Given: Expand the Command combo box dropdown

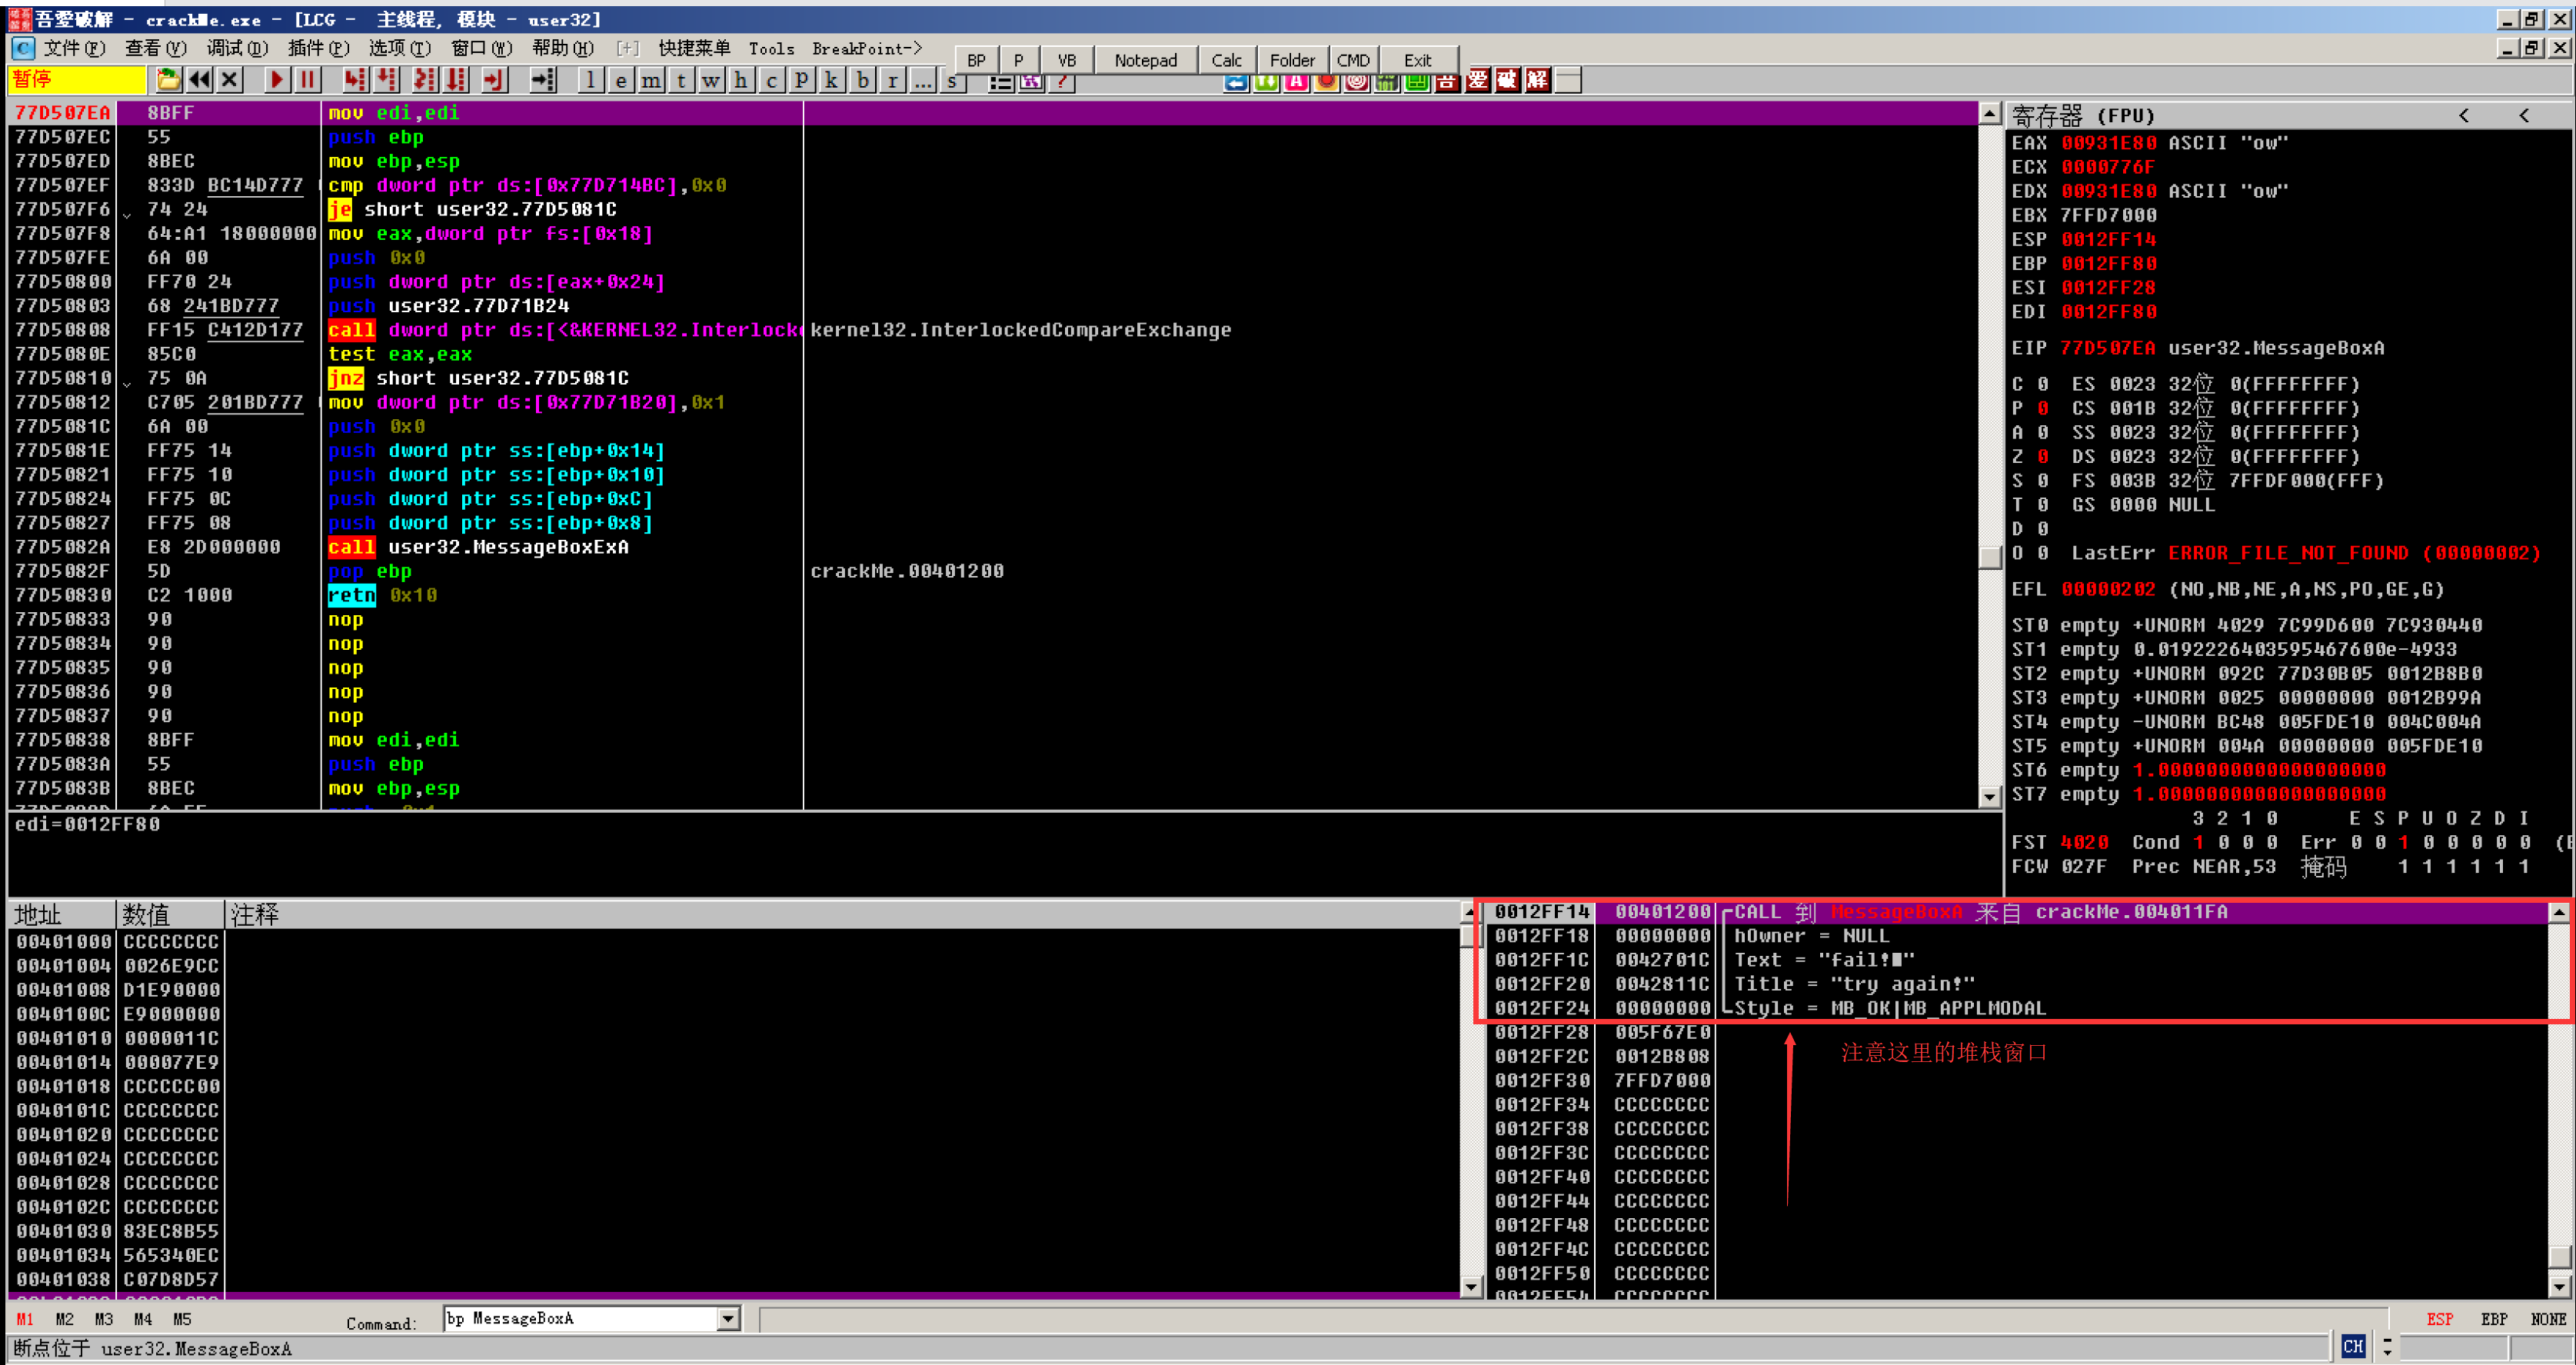Looking at the screenshot, I should click(728, 1319).
